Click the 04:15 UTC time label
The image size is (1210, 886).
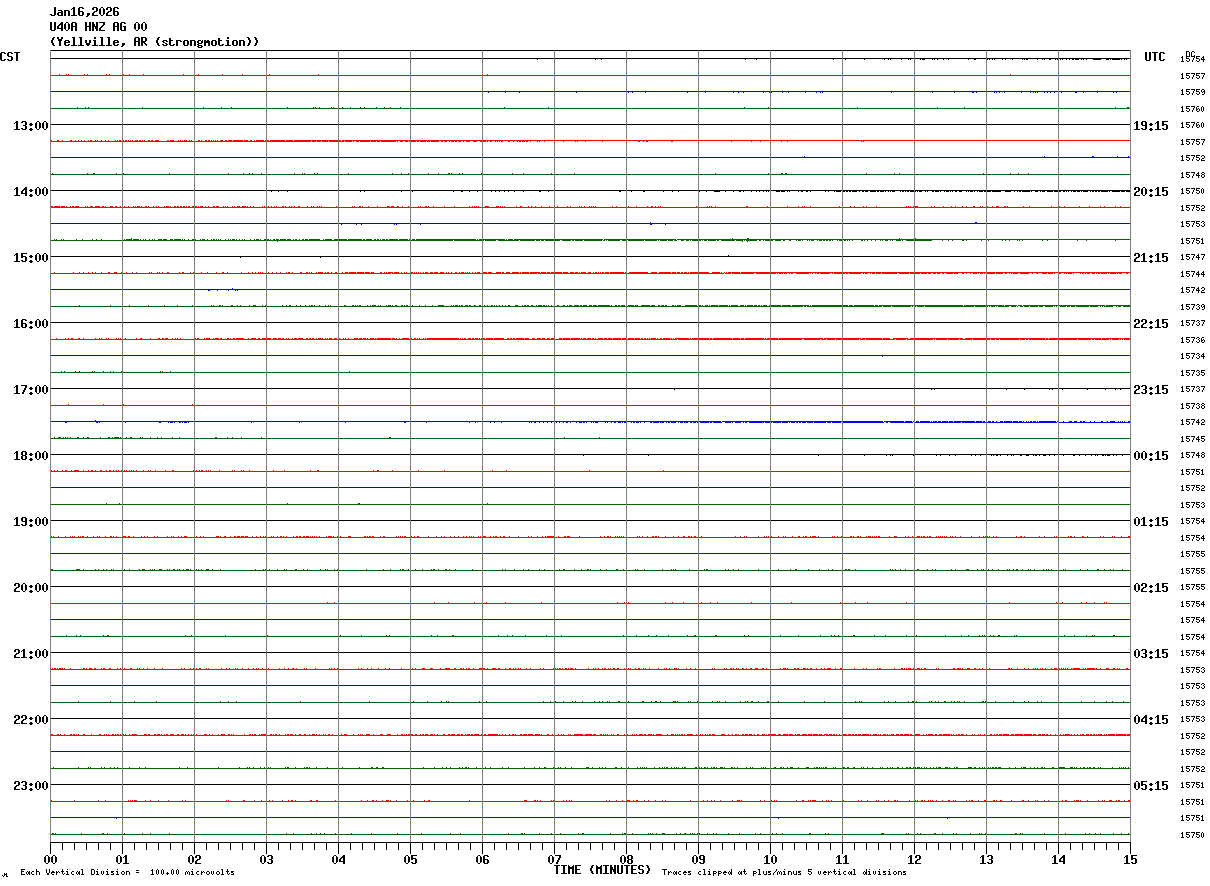coord(1151,720)
